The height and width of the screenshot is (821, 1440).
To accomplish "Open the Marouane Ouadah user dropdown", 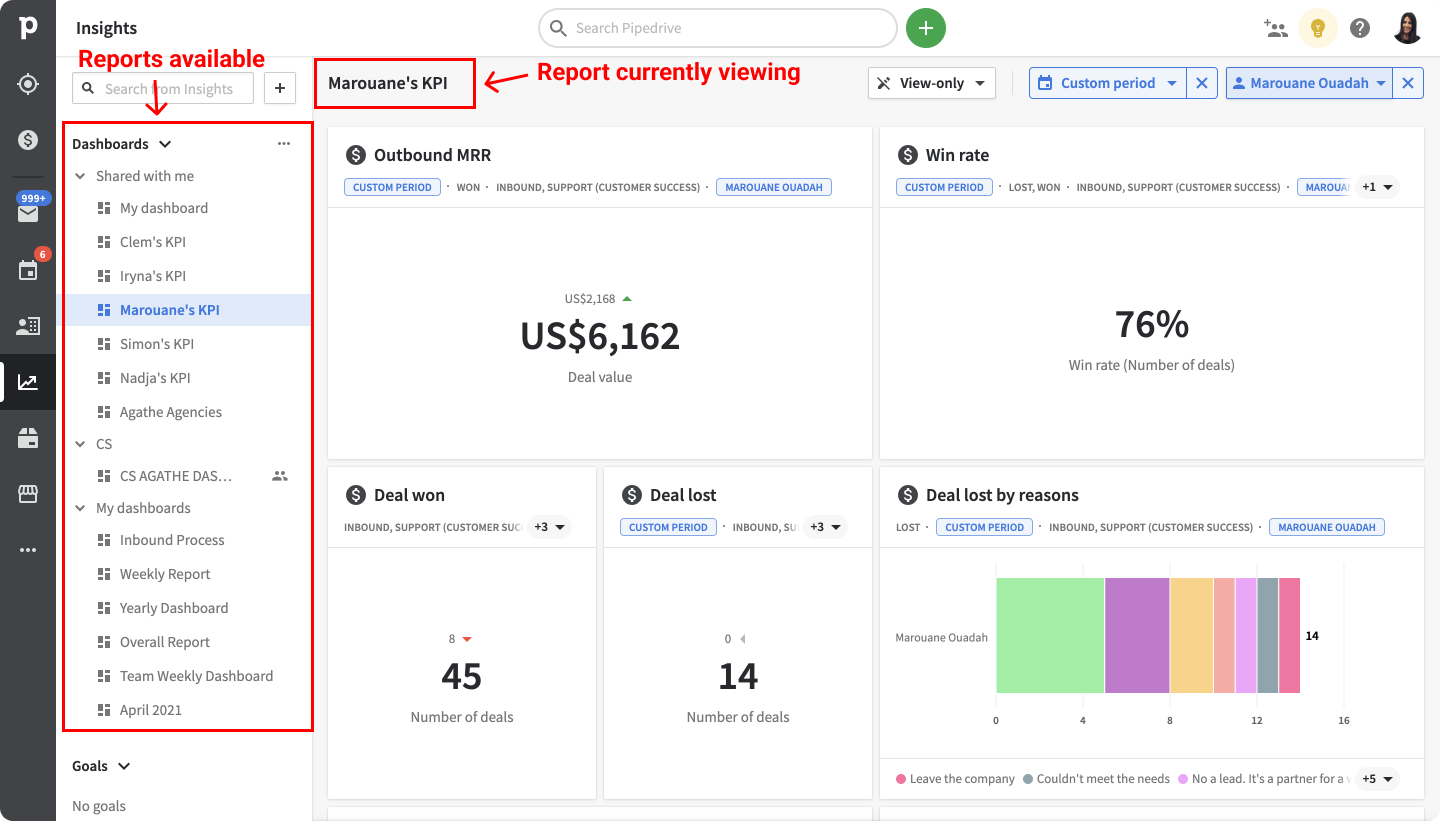I will tap(1310, 83).
